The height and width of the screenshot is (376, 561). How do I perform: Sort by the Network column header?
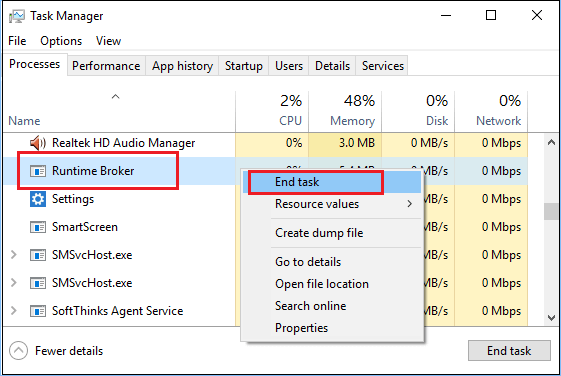pyautogui.click(x=491, y=112)
